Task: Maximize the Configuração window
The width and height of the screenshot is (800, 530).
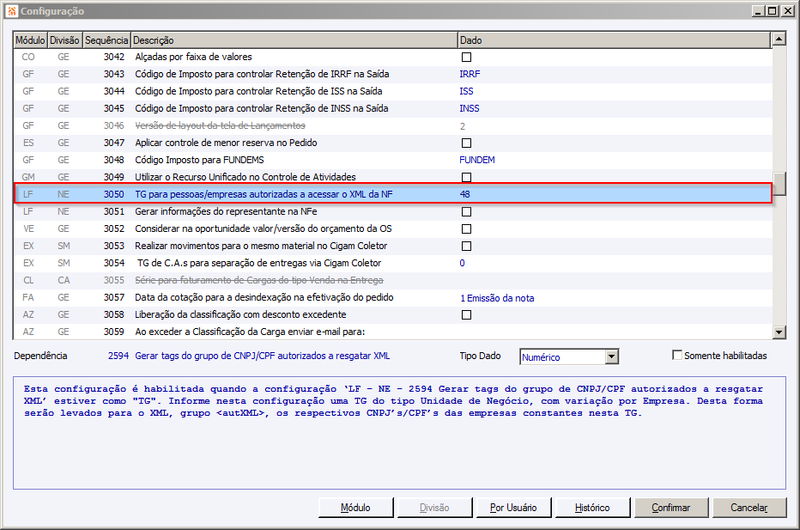Action: [772, 11]
